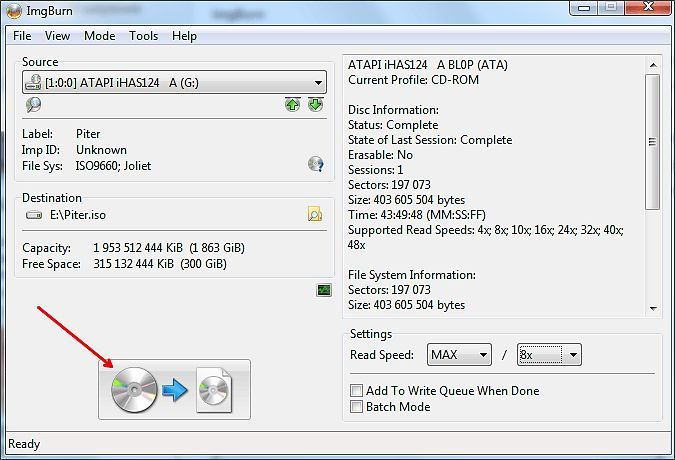The width and height of the screenshot is (675, 460).
Task: Click the green load tray up-arrow icon
Action: [293, 105]
